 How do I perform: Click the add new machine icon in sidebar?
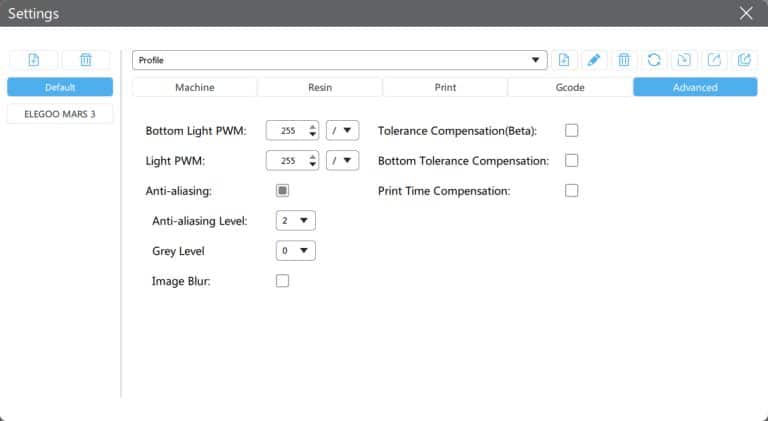pyautogui.click(x=33, y=60)
